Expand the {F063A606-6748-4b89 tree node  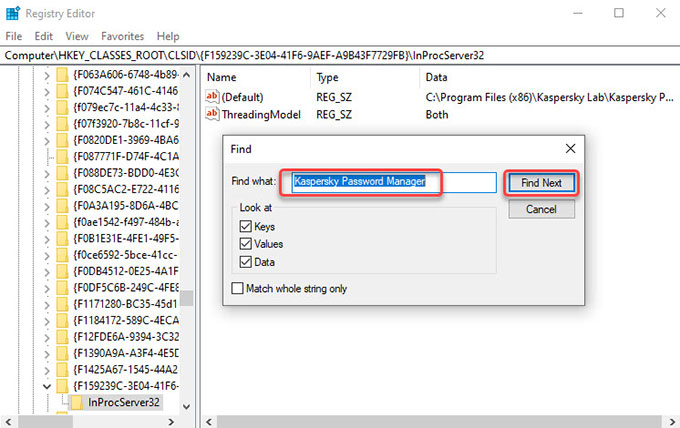pos(47,75)
